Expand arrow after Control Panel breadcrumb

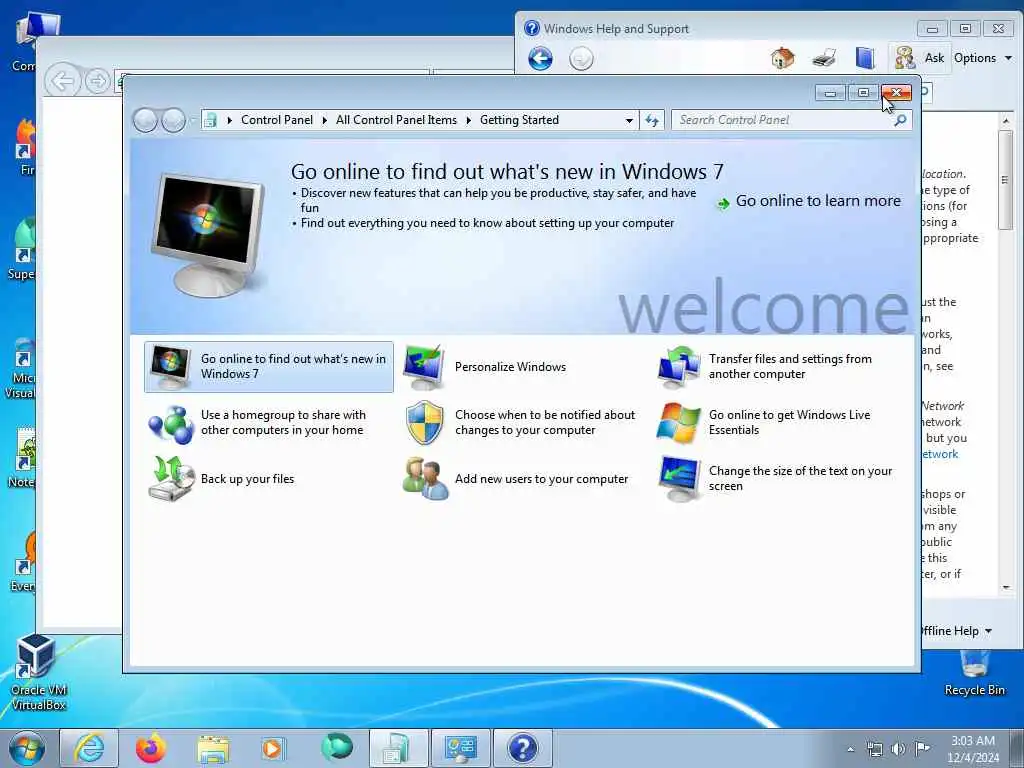325,120
